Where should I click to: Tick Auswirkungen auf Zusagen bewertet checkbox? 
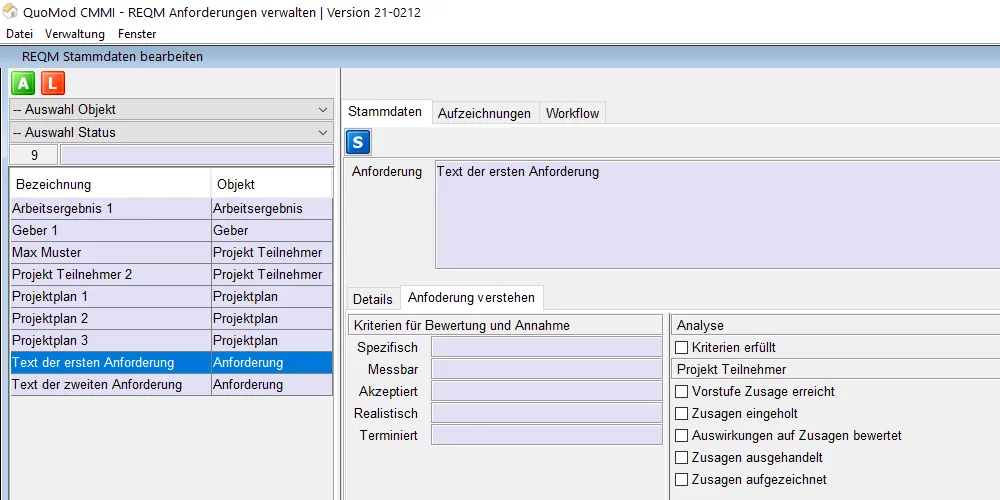tap(682, 436)
